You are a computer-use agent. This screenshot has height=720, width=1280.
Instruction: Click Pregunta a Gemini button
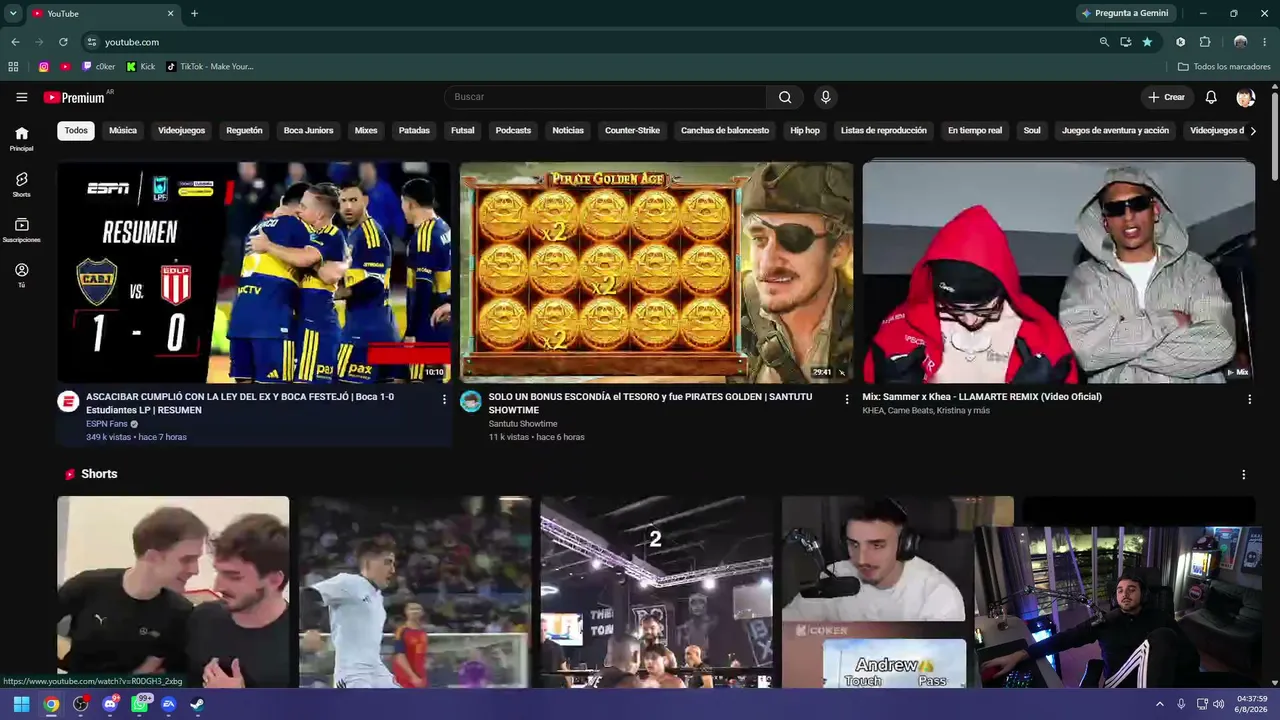[x=1124, y=13]
